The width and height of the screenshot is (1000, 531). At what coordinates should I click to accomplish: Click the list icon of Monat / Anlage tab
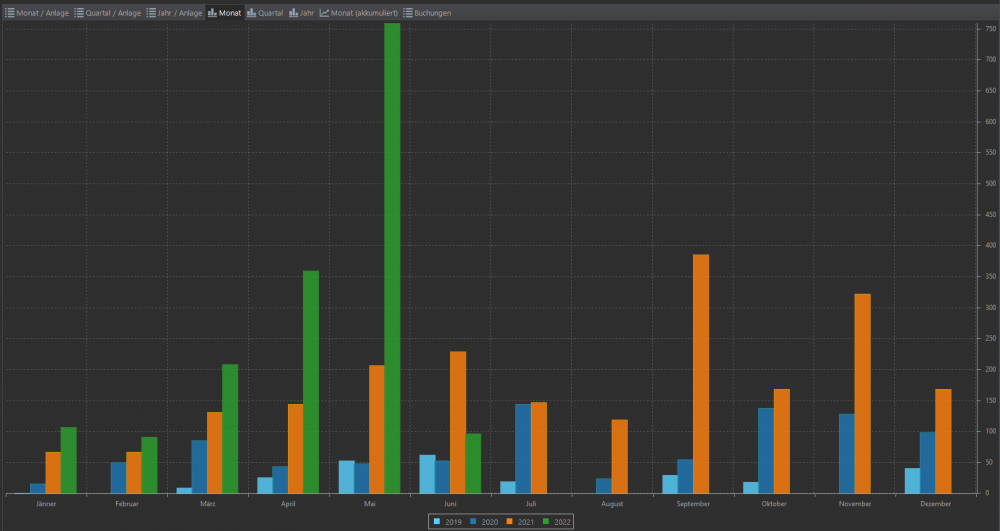[x=10, y=13]
